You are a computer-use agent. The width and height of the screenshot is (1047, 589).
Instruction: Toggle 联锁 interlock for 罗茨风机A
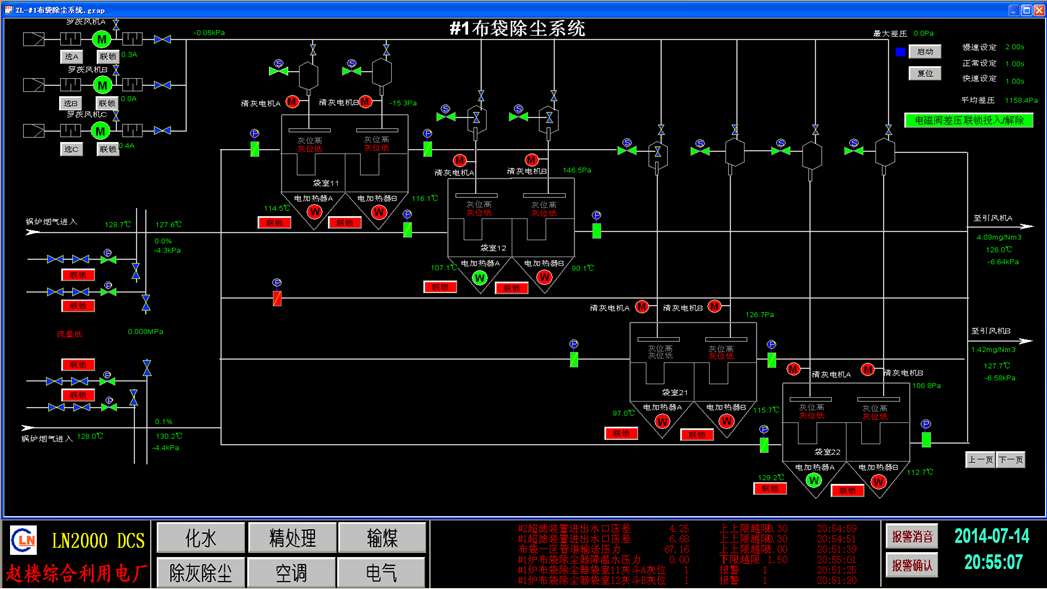point(108,57)
